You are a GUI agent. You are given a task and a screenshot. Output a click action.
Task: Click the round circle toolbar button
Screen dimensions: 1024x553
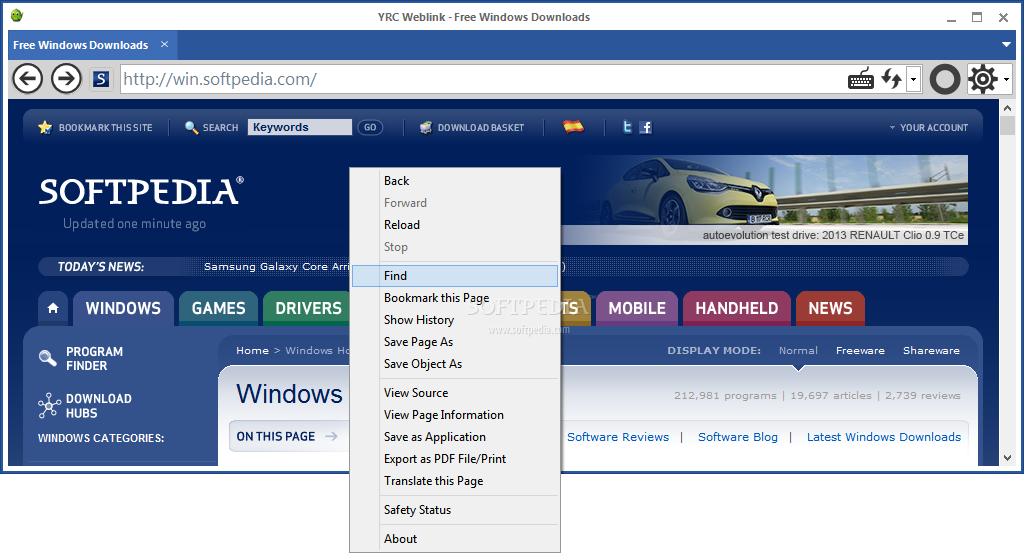tap(944, 79)
